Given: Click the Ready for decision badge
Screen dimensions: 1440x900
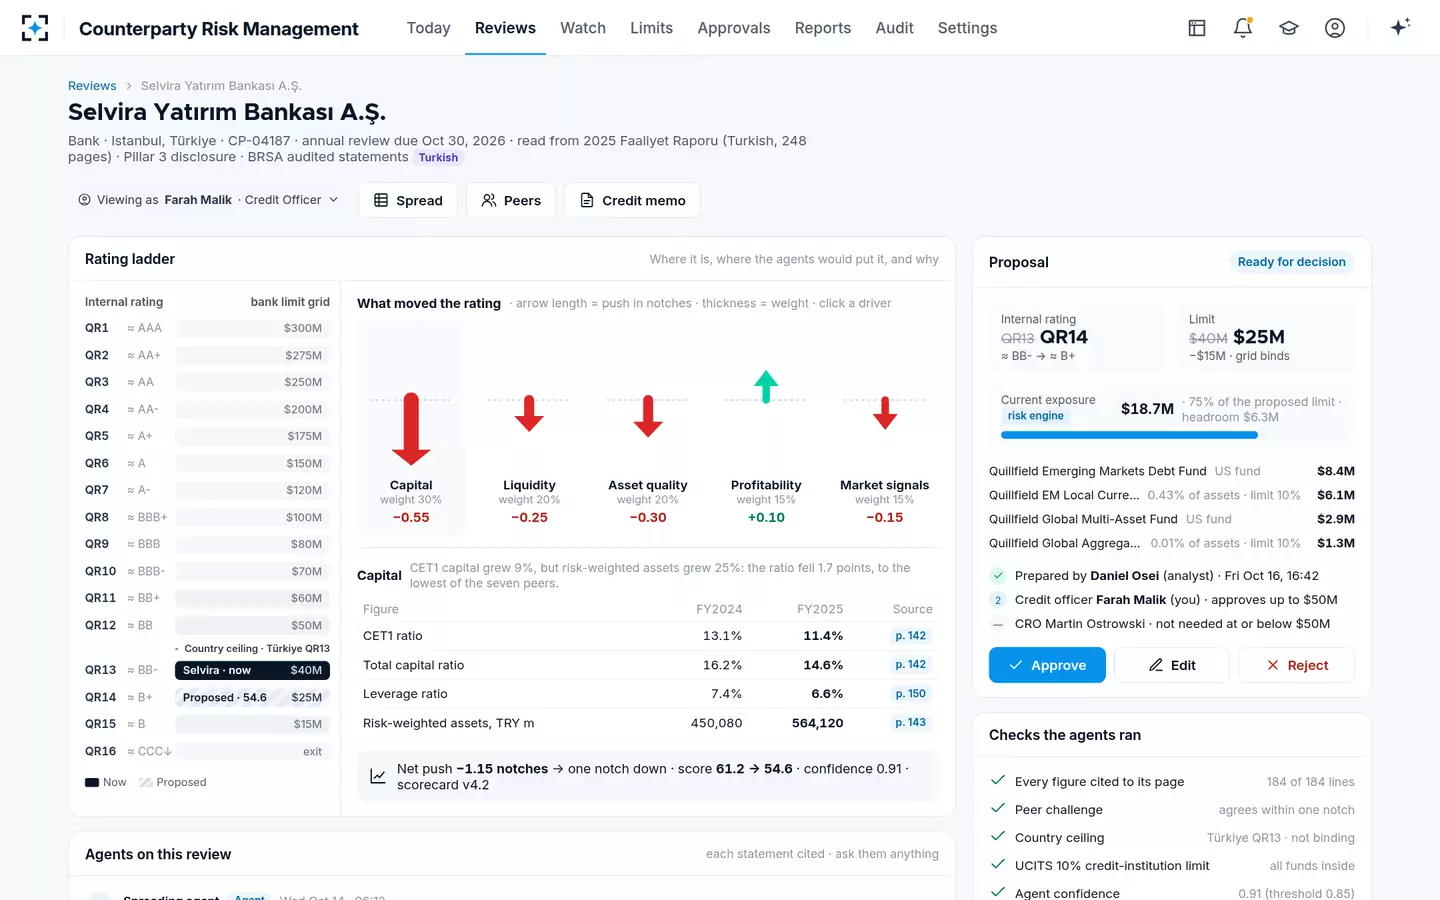Looking at the screenshot, I should point(1291,262).
